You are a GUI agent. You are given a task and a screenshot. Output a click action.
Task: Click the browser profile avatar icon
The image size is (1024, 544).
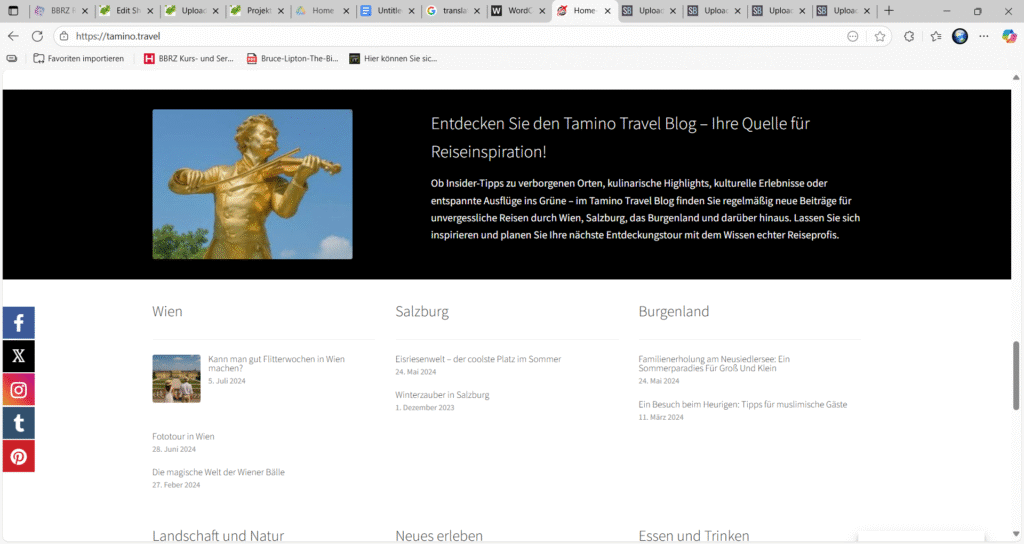960,36
